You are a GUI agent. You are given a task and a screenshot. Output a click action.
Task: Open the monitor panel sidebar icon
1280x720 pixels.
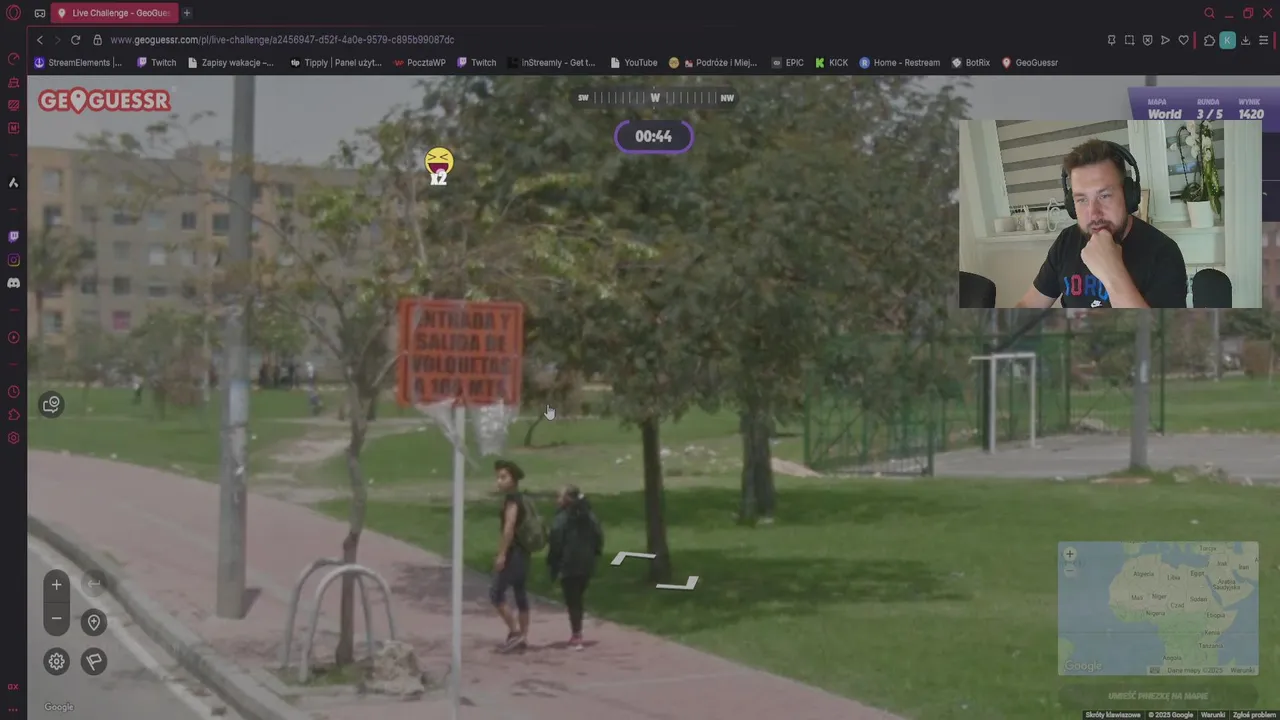coord(13,105)
